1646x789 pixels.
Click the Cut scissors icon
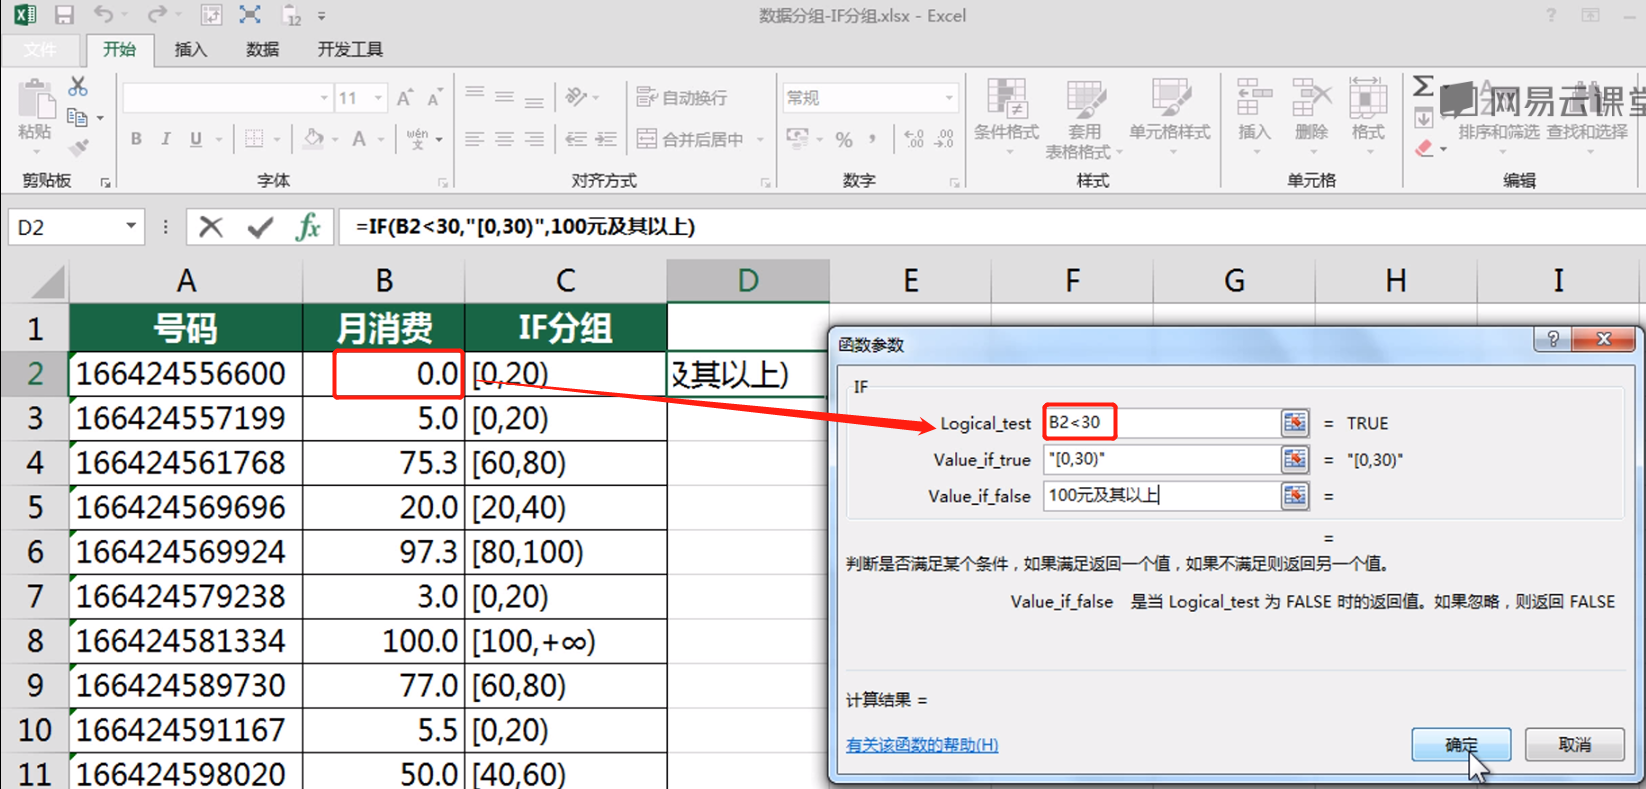point(78,86)
